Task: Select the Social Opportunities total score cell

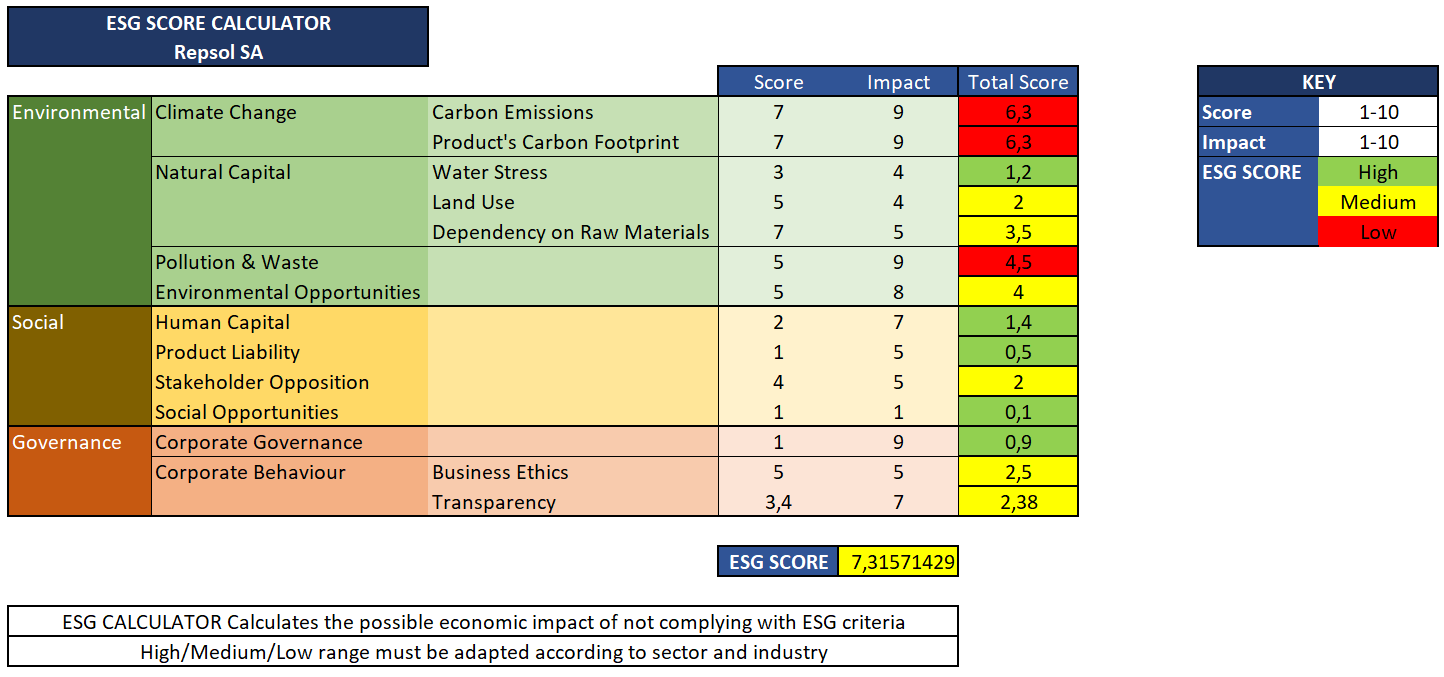Action: [x=1017, y=412]
